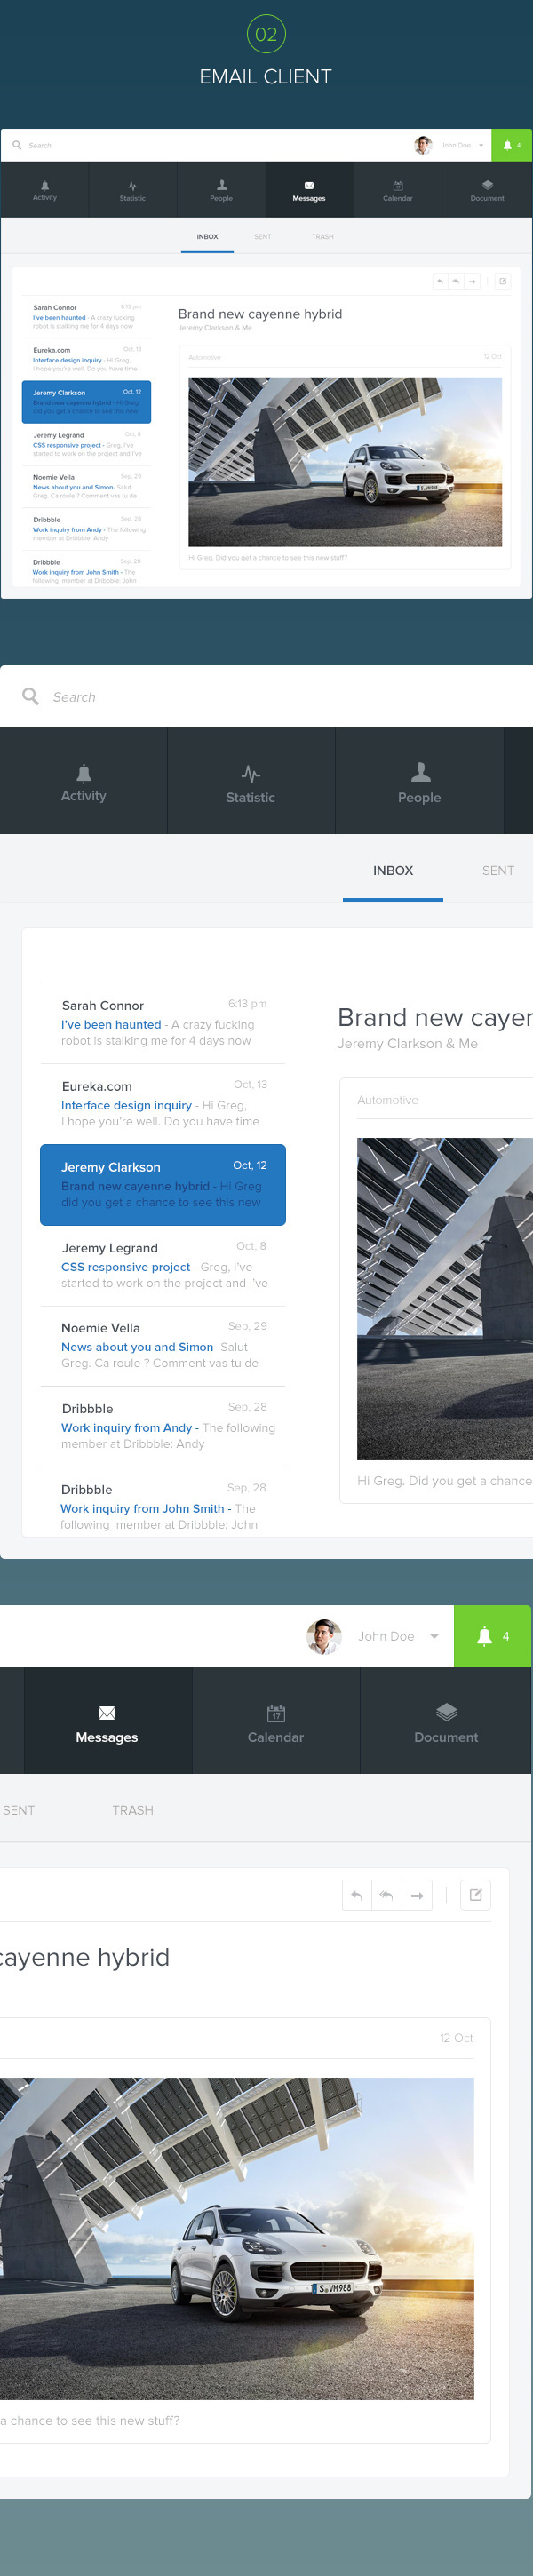The height and width of the screenshot is (2576, 533).
Task: Open Activity bell icon in the enlarged navigation
Action: 84,773
